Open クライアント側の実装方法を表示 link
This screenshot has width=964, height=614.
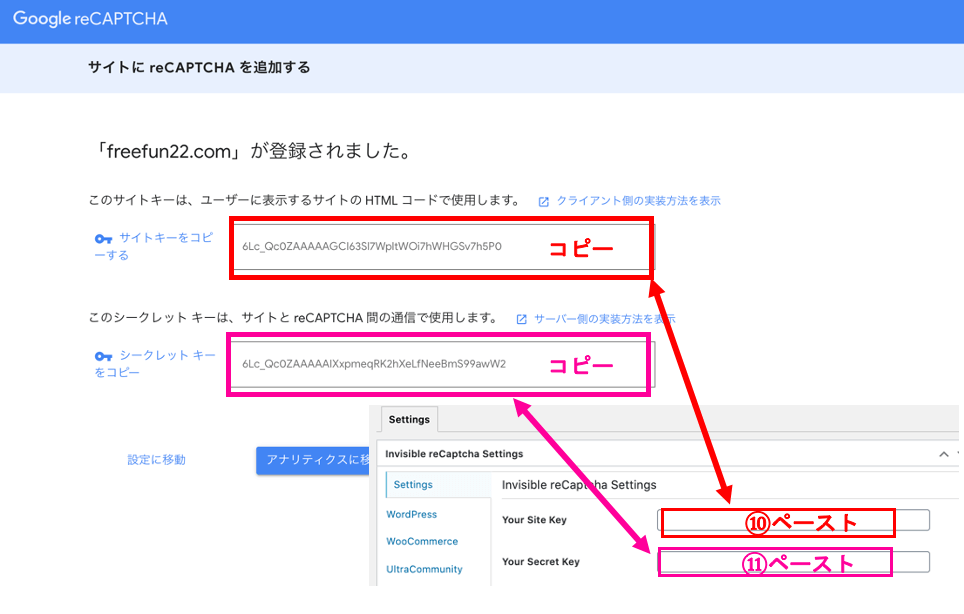638,201
